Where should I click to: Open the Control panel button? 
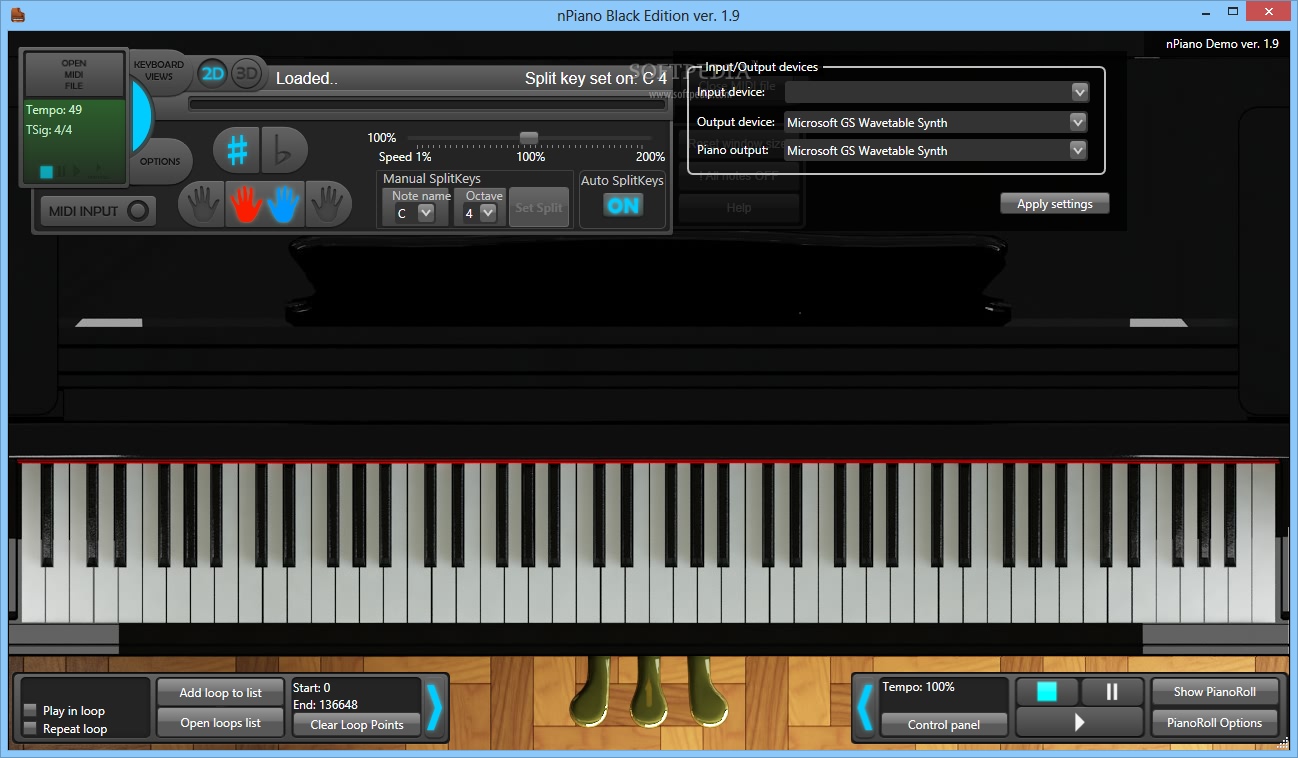click(x=944, y=725)
